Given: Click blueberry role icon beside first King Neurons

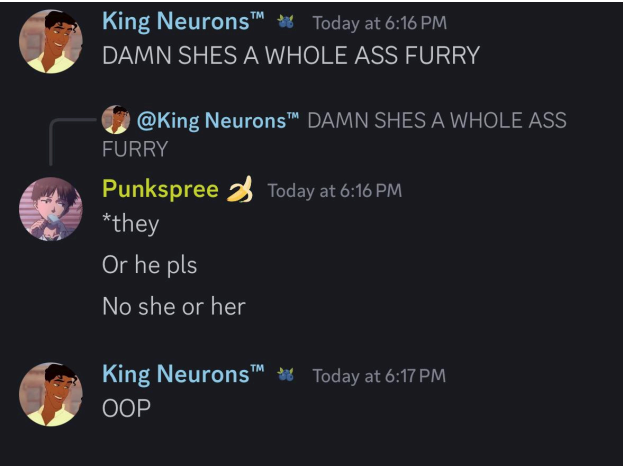Looking at the screenshot, I should click(x=286, y=21).
